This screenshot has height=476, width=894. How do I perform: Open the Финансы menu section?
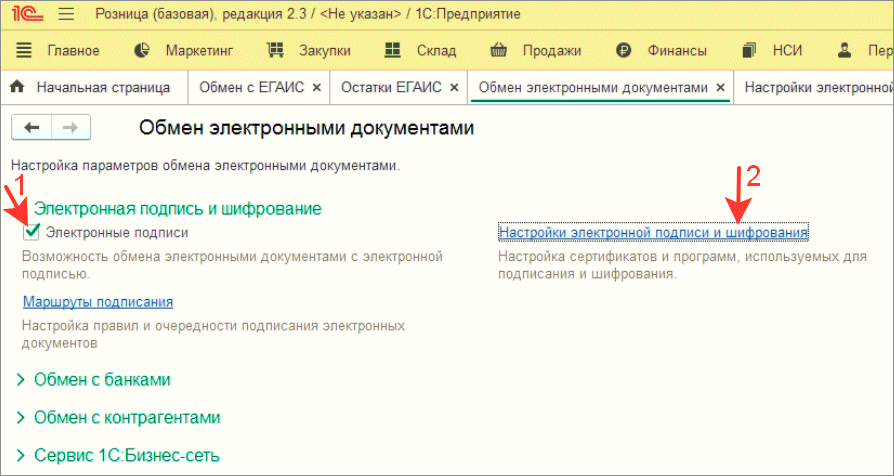[677, 51]
